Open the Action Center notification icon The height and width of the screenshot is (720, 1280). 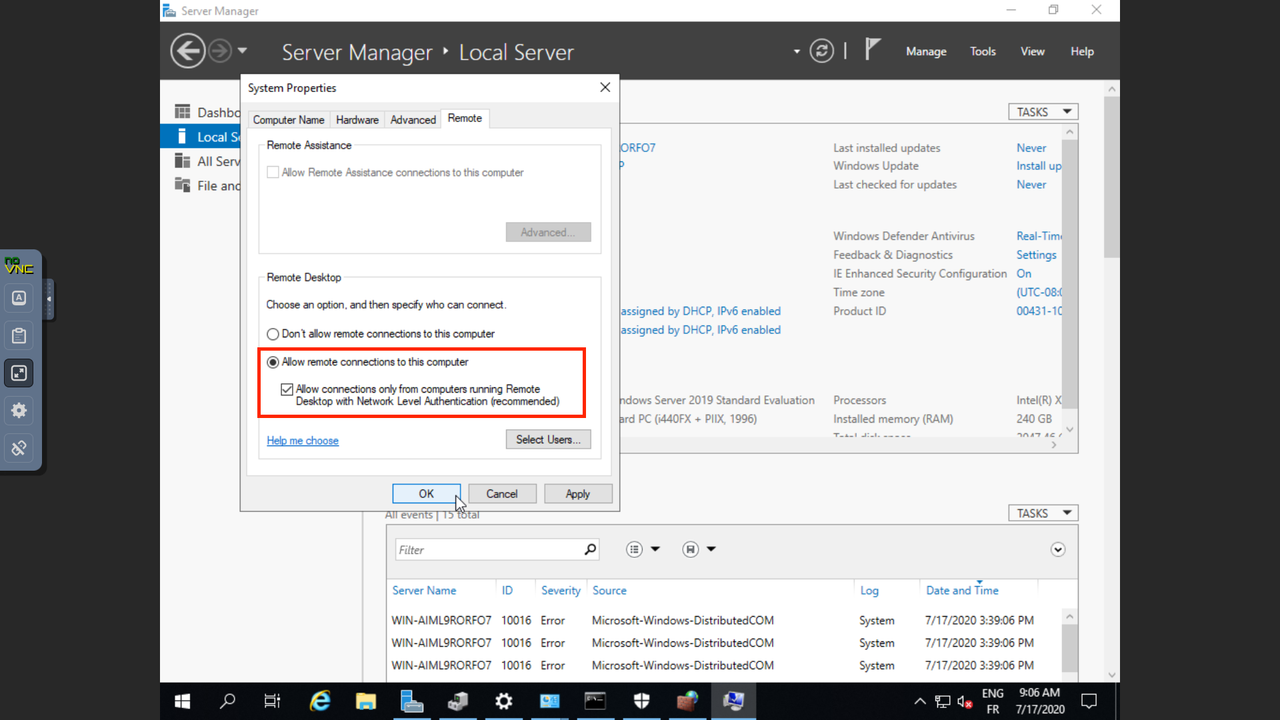click(1090, 701)
